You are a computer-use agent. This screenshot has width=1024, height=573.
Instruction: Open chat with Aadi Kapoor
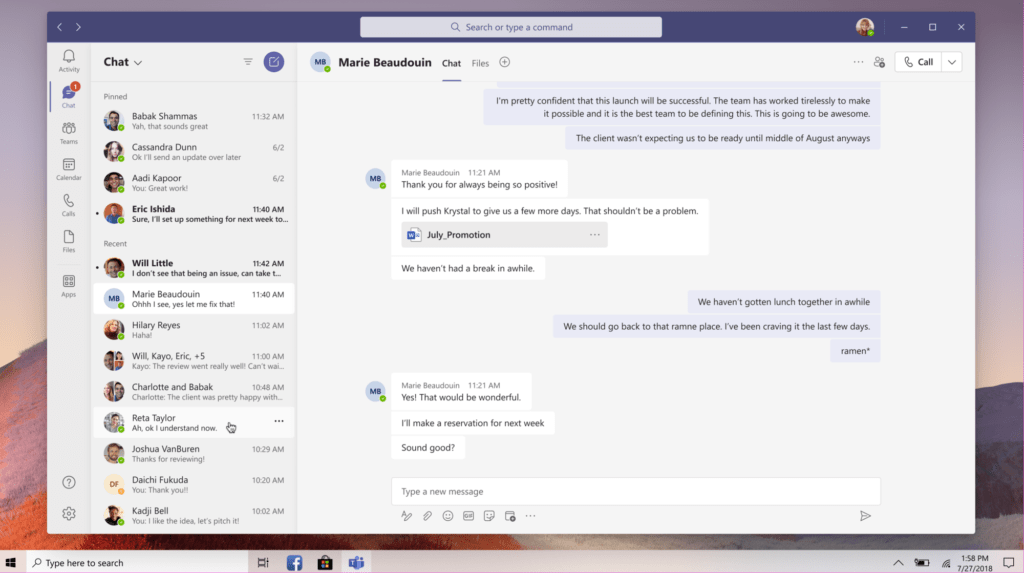[x=194, y=182]
